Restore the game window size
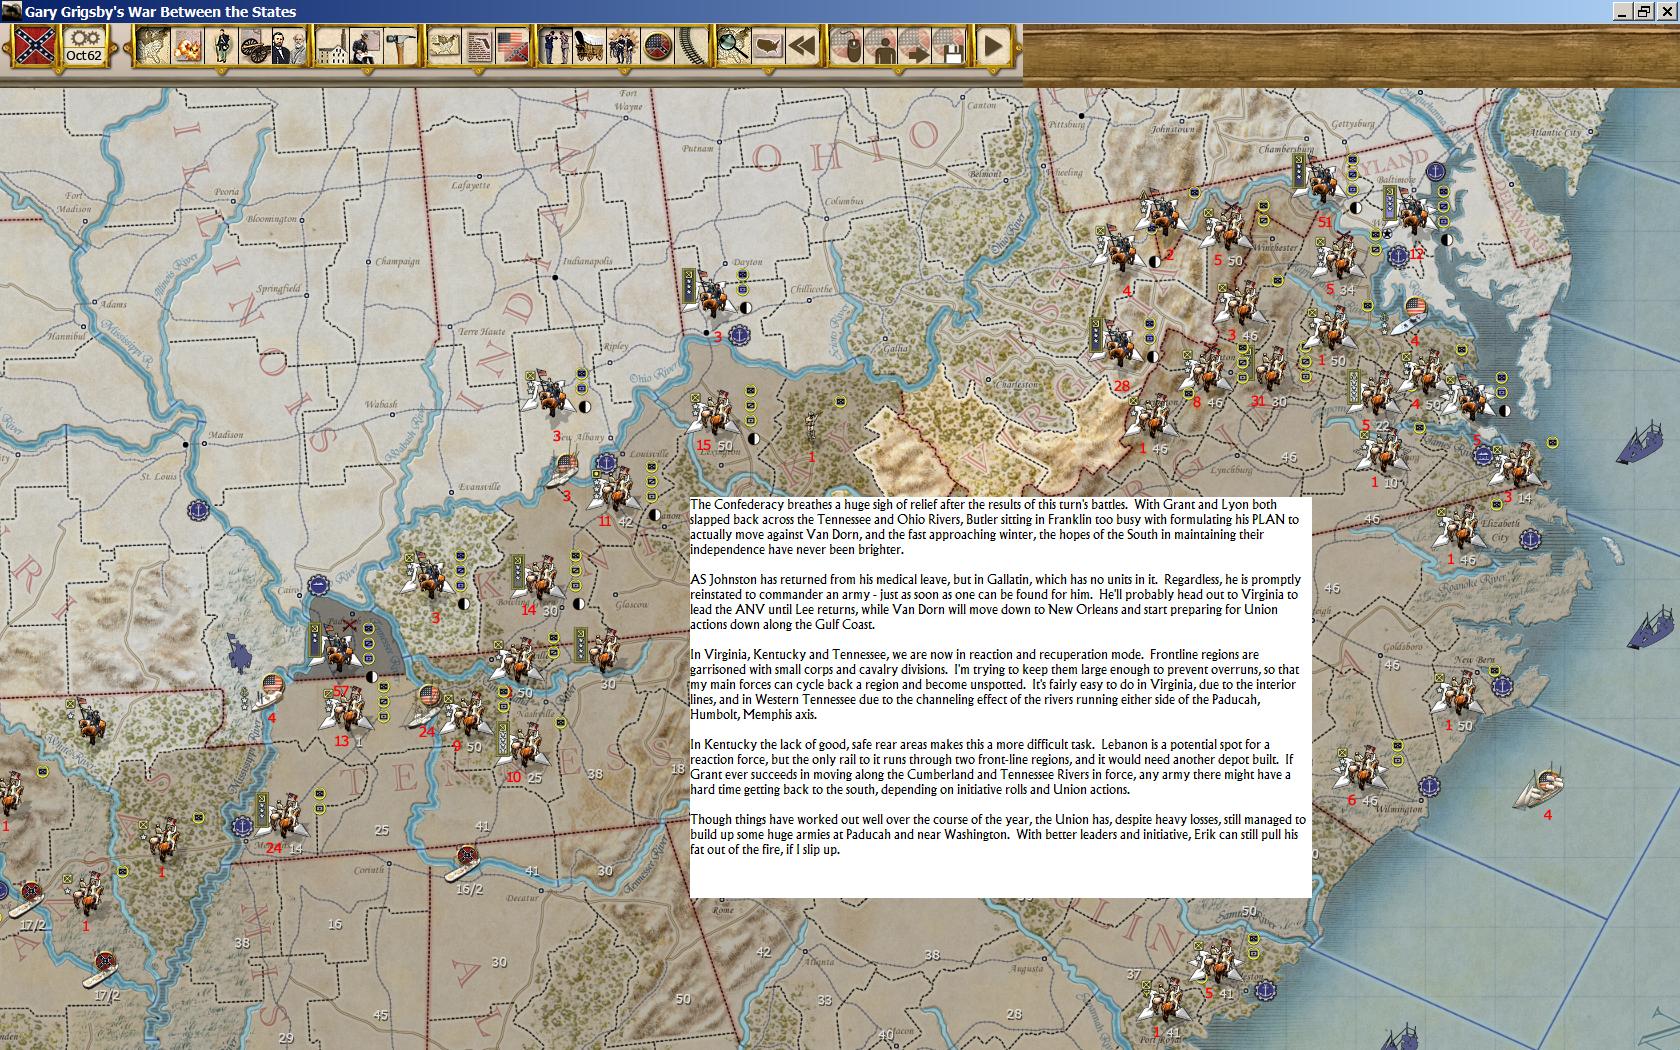 click(1644, 11)
